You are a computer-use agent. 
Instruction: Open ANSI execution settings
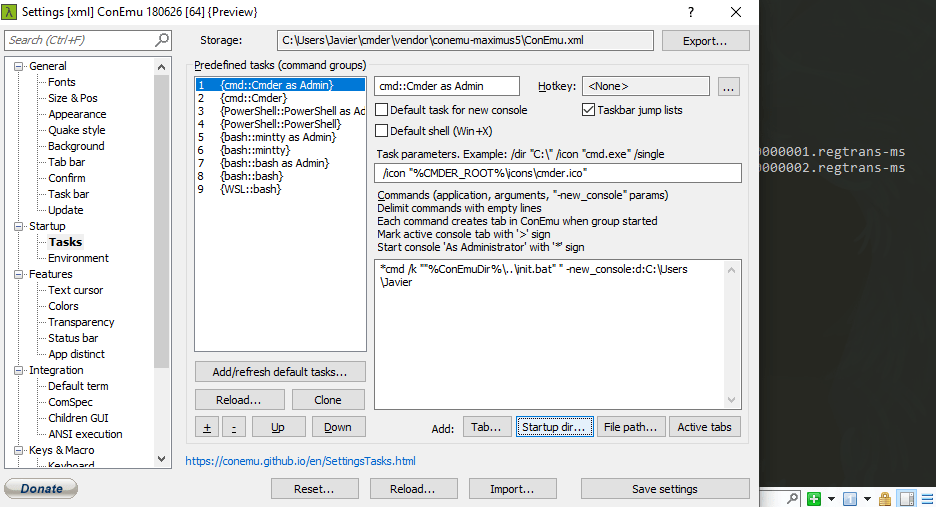click(85, 434)
